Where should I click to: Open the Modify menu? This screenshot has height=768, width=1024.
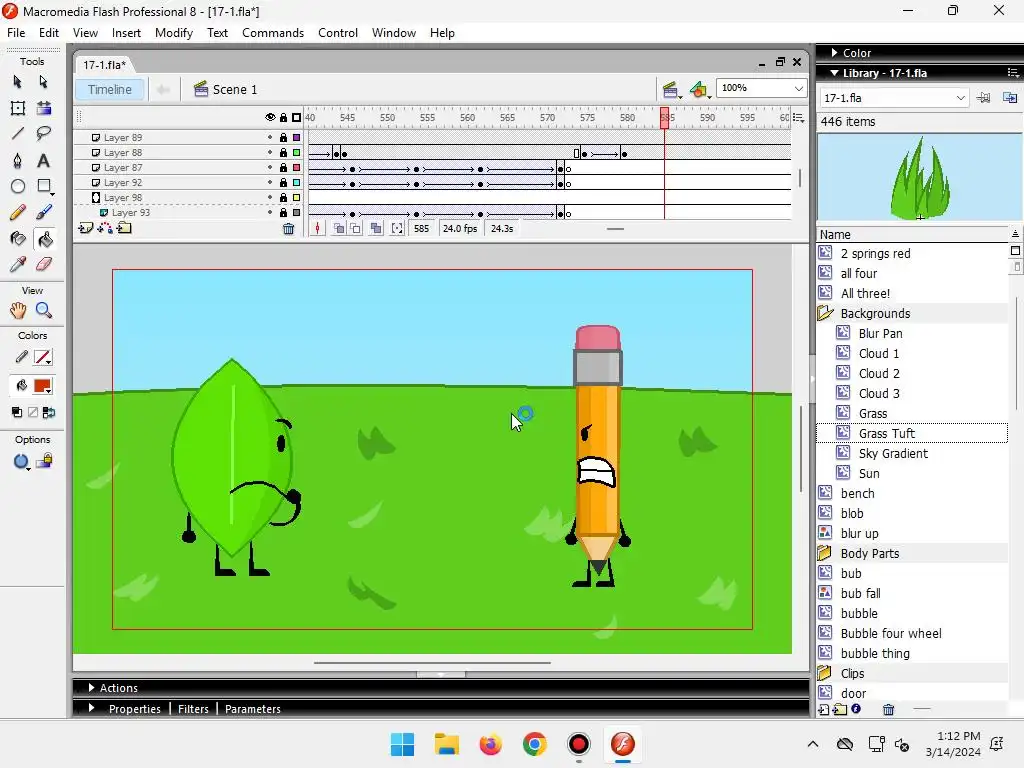pyautogui.click(x=174, y=33)
